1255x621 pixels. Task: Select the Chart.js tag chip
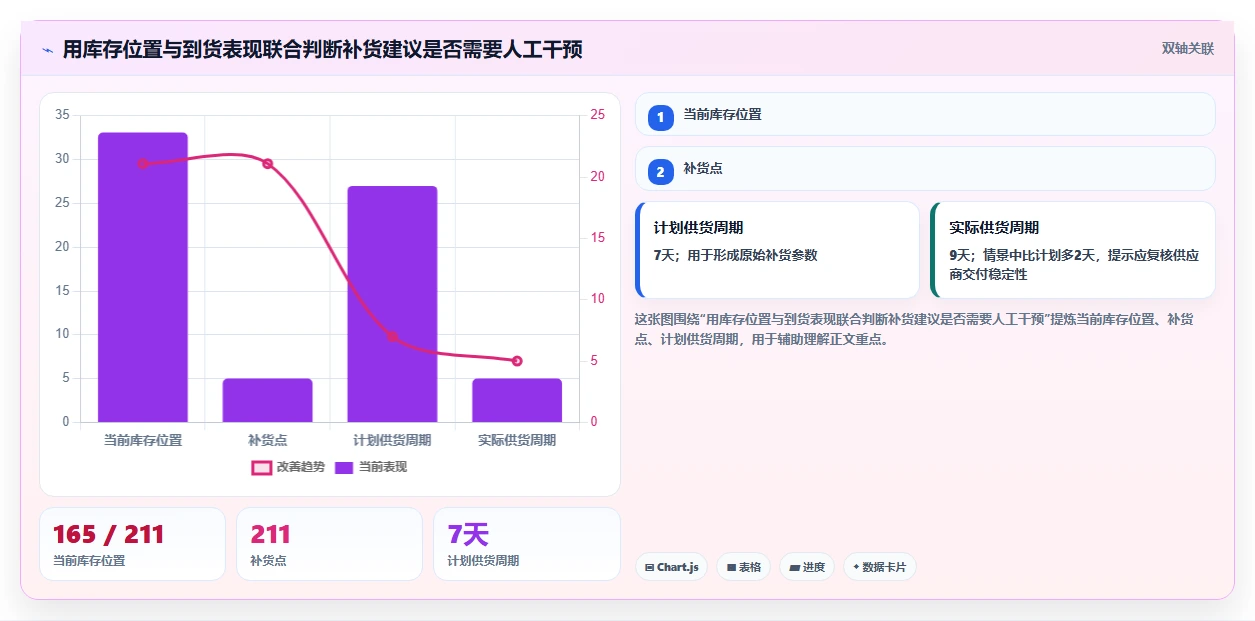pos(671,567)
